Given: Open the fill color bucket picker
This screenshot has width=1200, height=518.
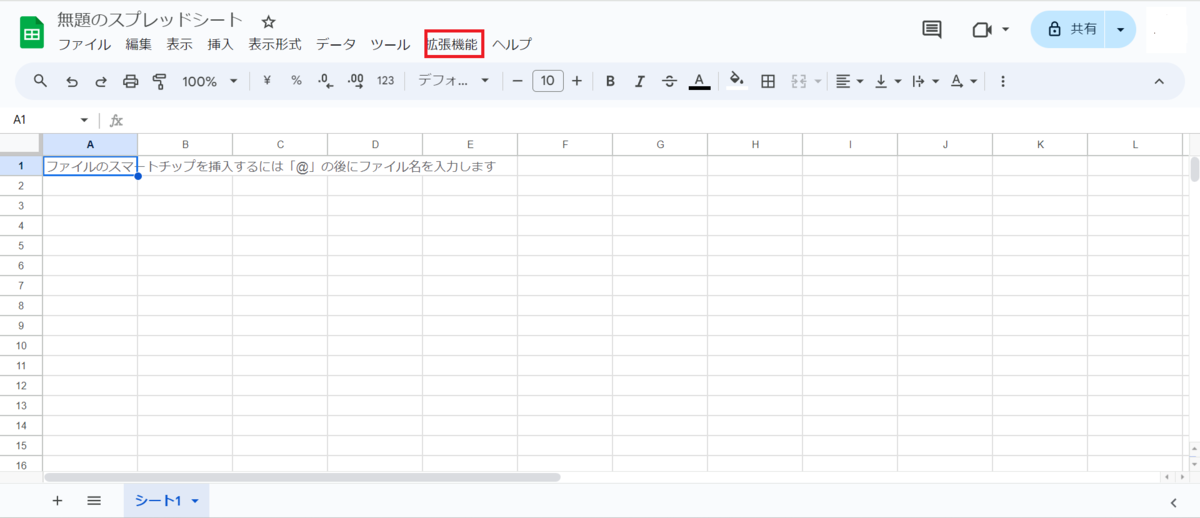Looking at the screenshot, I should point(737,81).
